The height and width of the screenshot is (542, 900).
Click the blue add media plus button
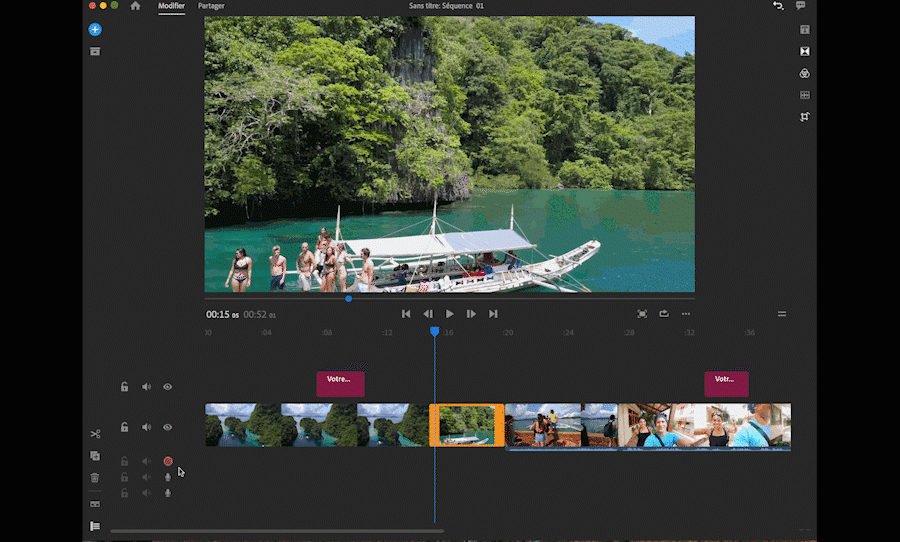point(95,30)
